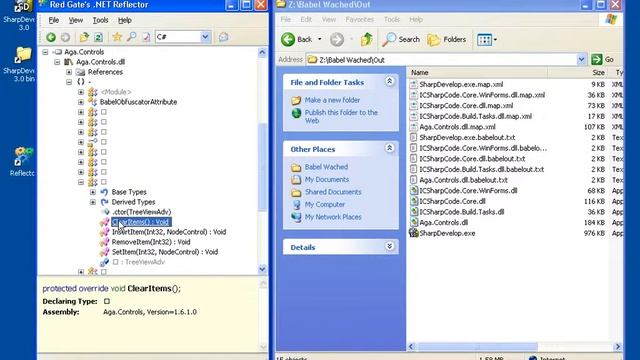The height and width of the screenshot is (360, 640).
Task: Open Reflector's Help menu
Action: (124, 20)
